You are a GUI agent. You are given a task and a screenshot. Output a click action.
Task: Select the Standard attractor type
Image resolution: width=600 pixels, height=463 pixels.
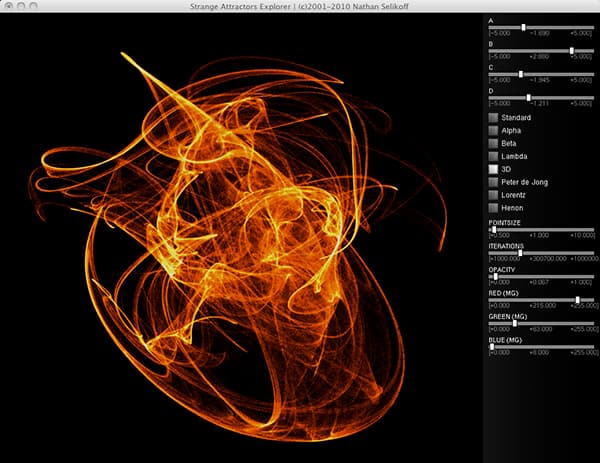tap(493, 118)
